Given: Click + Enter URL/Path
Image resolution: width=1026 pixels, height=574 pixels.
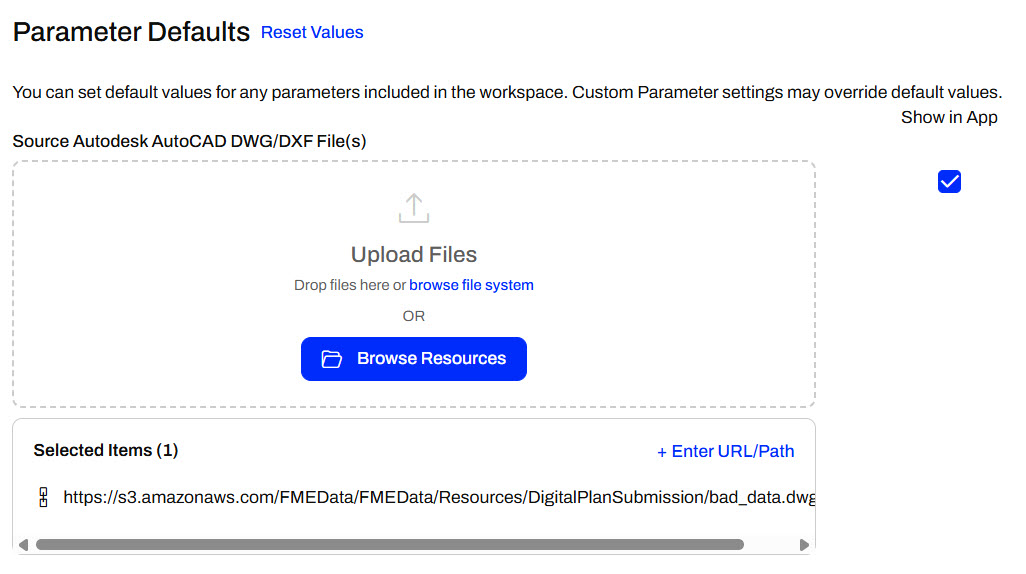Looking at the screenshot, I should pyautogui.click(x=725, y=451).
